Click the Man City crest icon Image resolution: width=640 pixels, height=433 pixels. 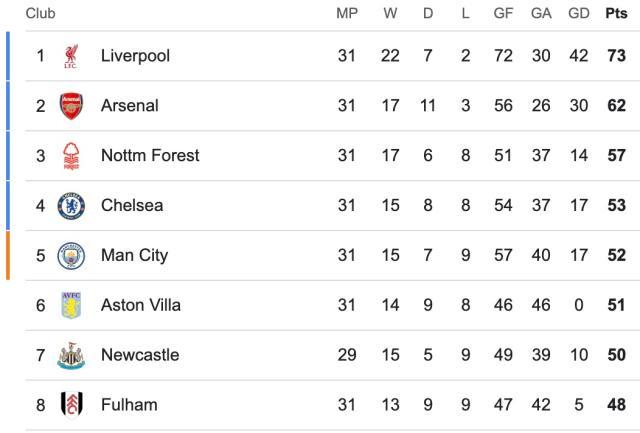pyautogui.click(x=71, y=255)
